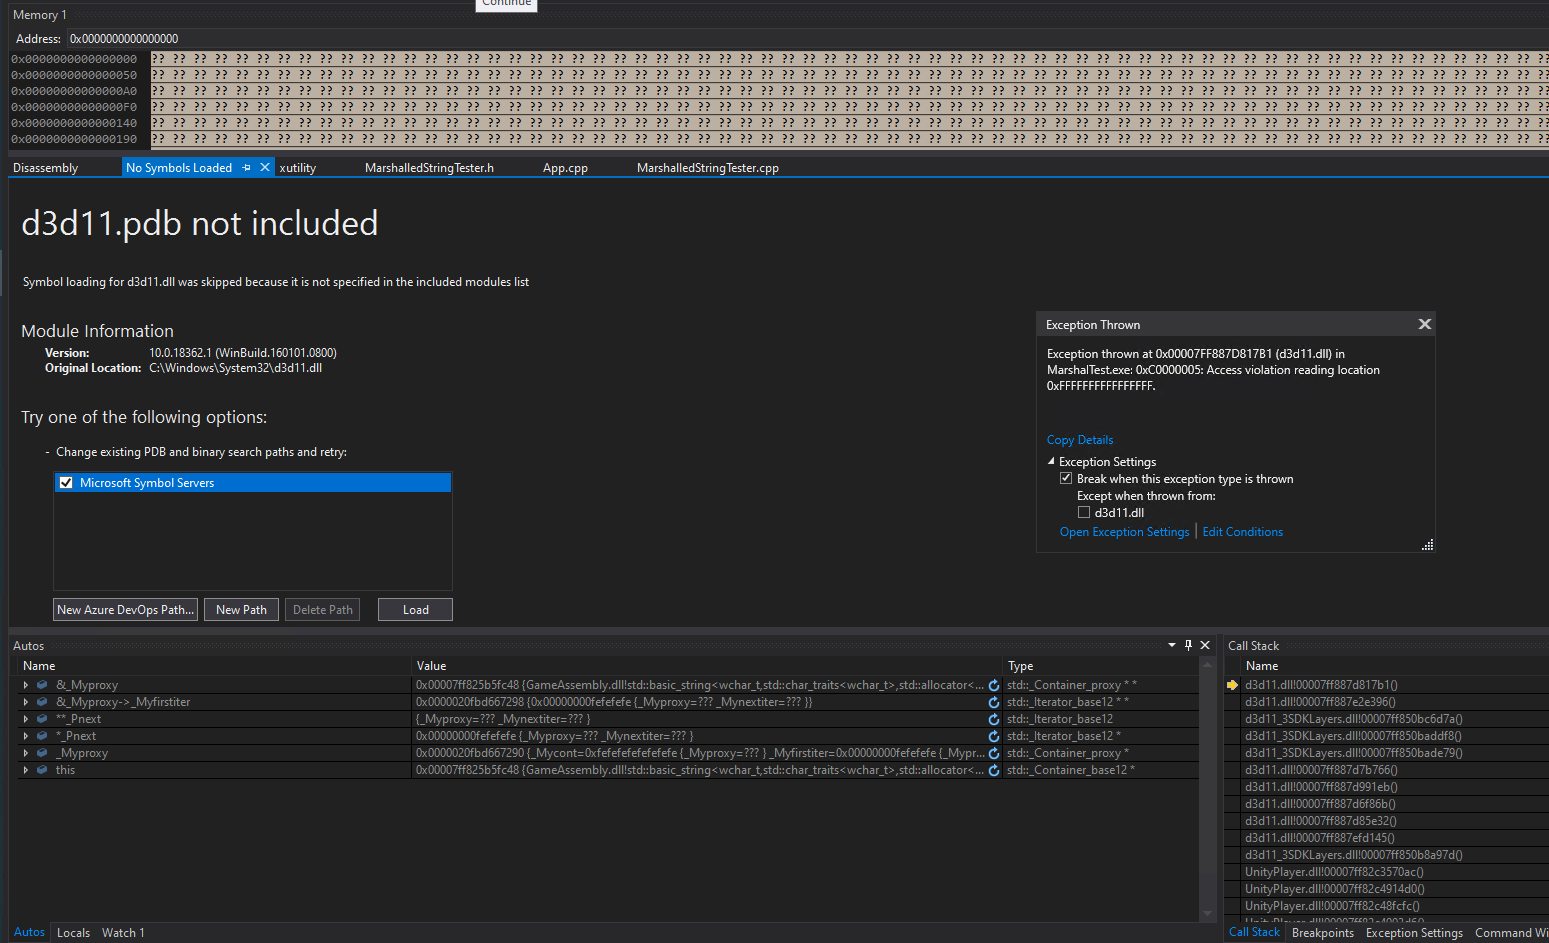Check the d3d11.dll exception exclusion box
Screen dimensions: 1549x943
click(1084, 512)
